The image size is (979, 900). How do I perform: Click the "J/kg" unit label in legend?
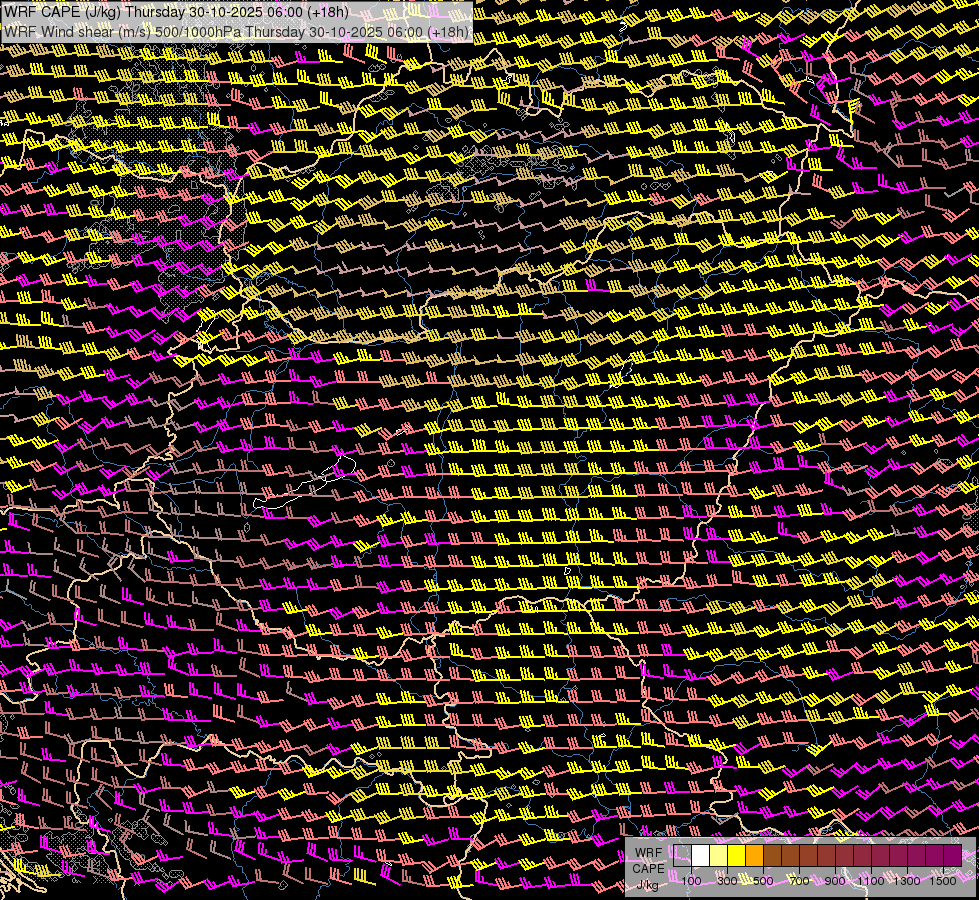click(648, 884)
